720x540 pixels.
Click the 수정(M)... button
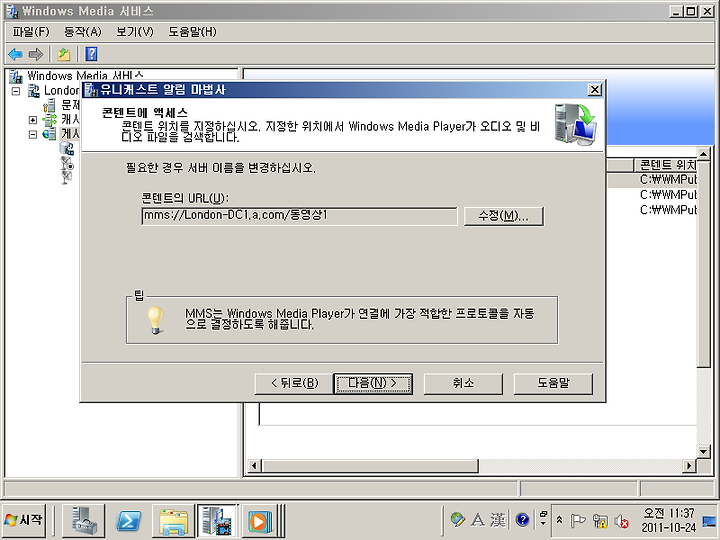point(504,216)
